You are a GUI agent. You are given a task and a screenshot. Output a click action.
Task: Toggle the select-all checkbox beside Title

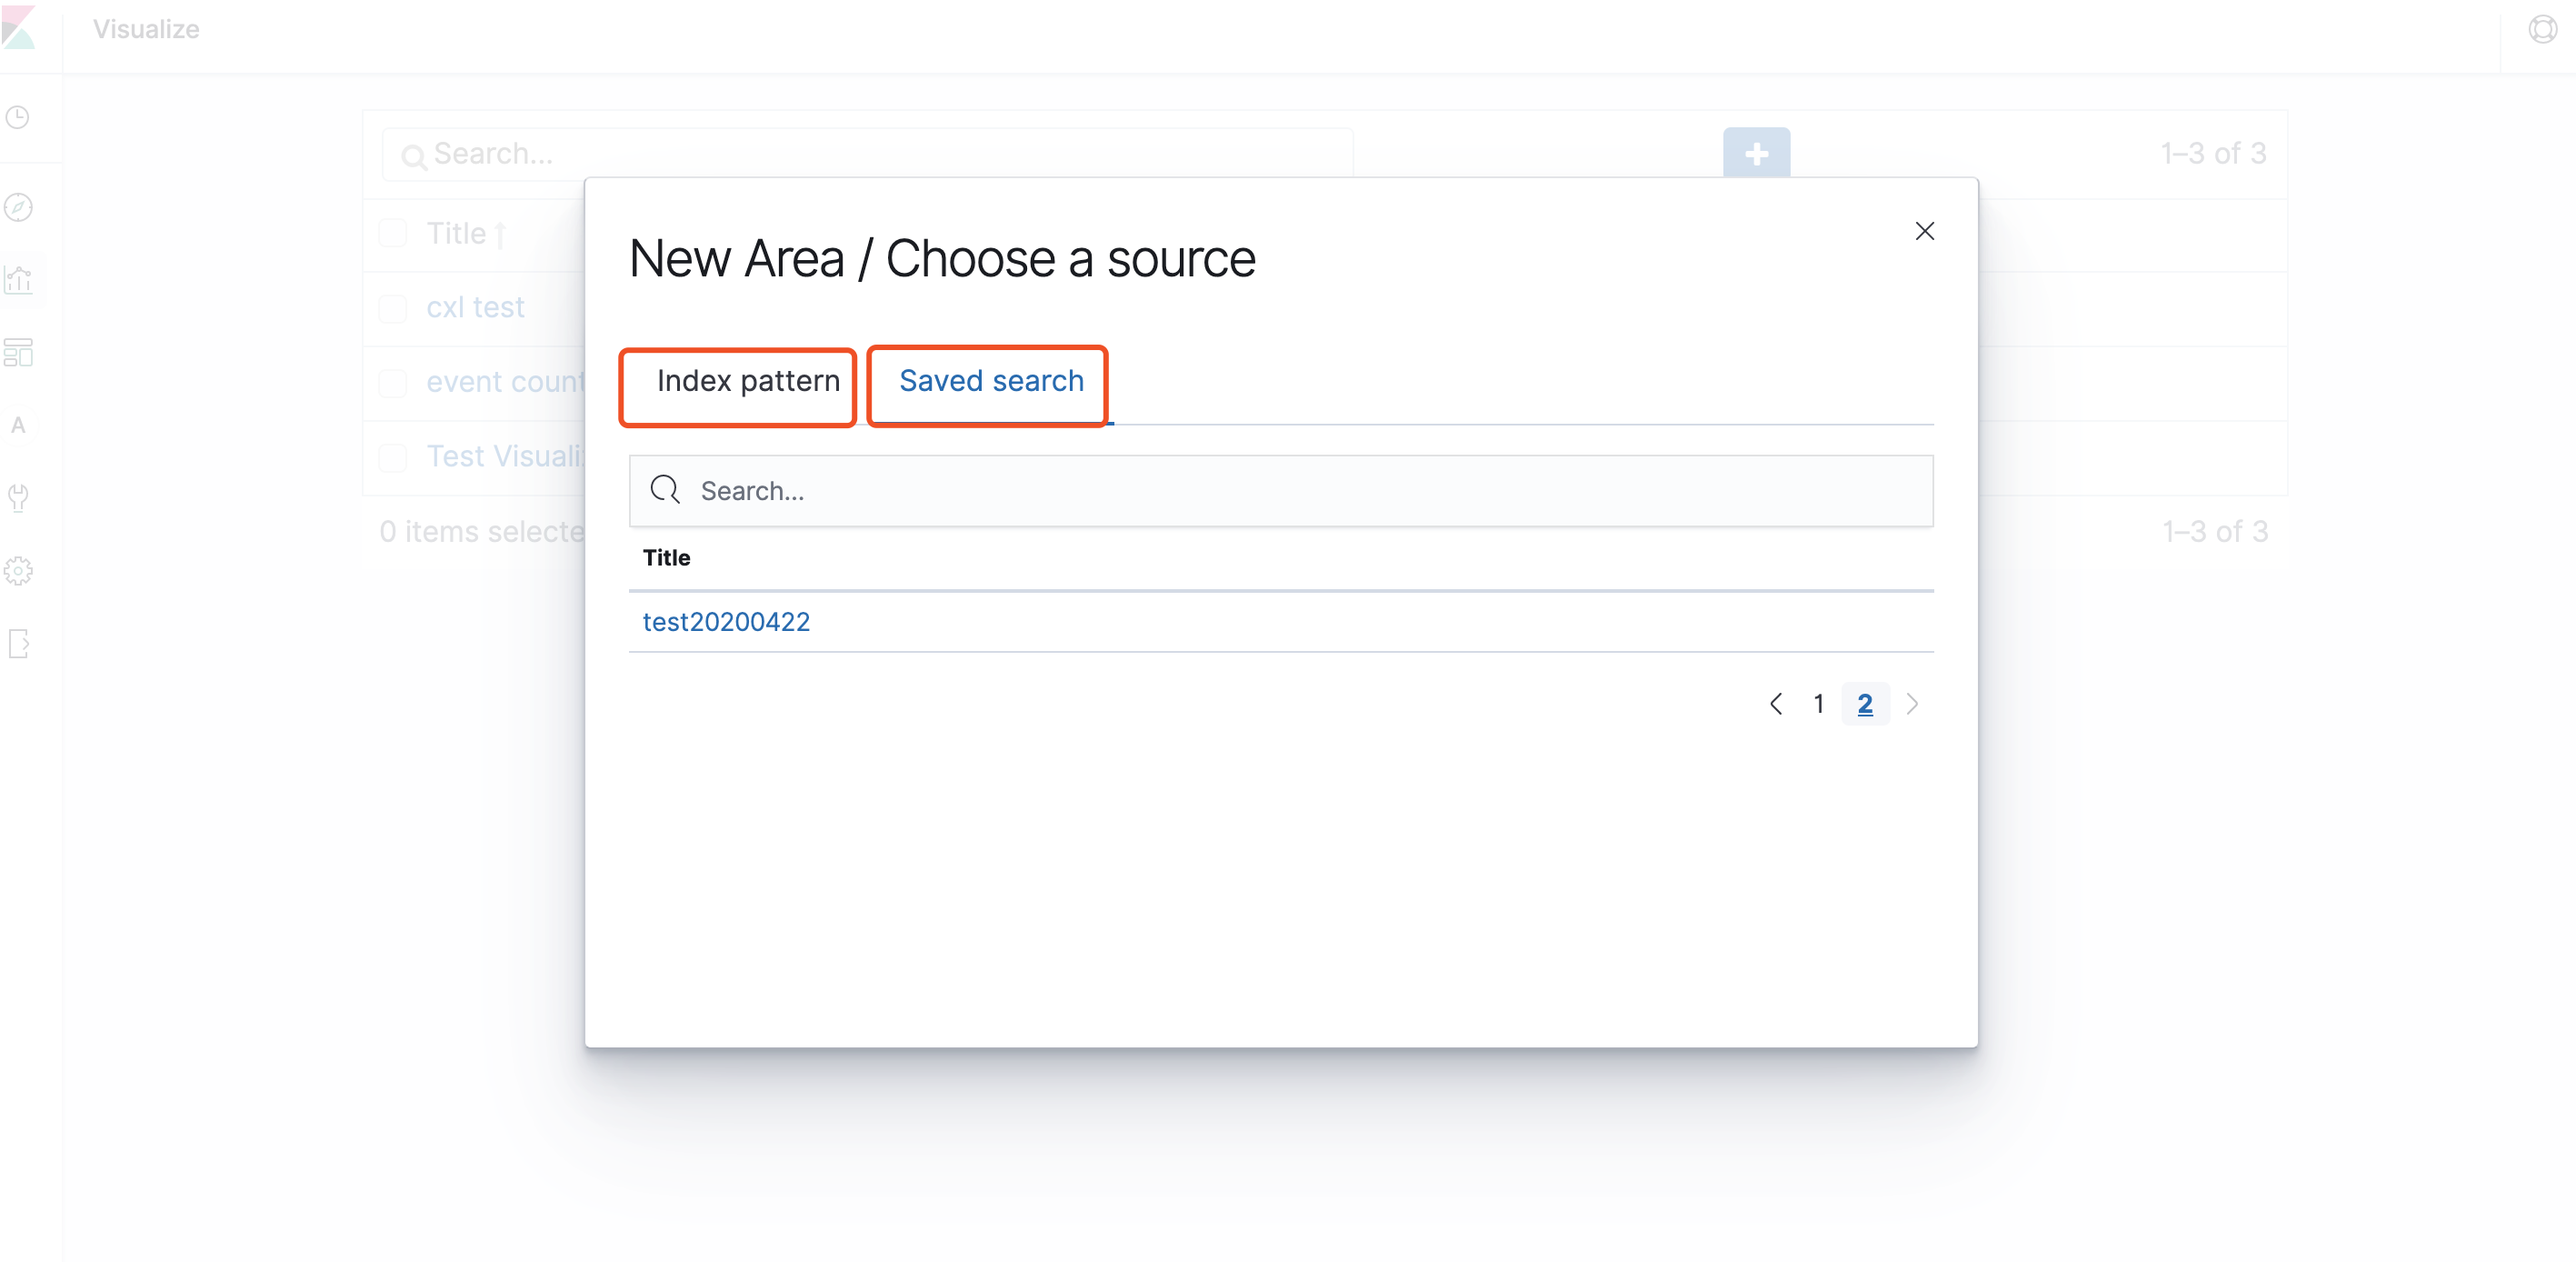(393, 234)
